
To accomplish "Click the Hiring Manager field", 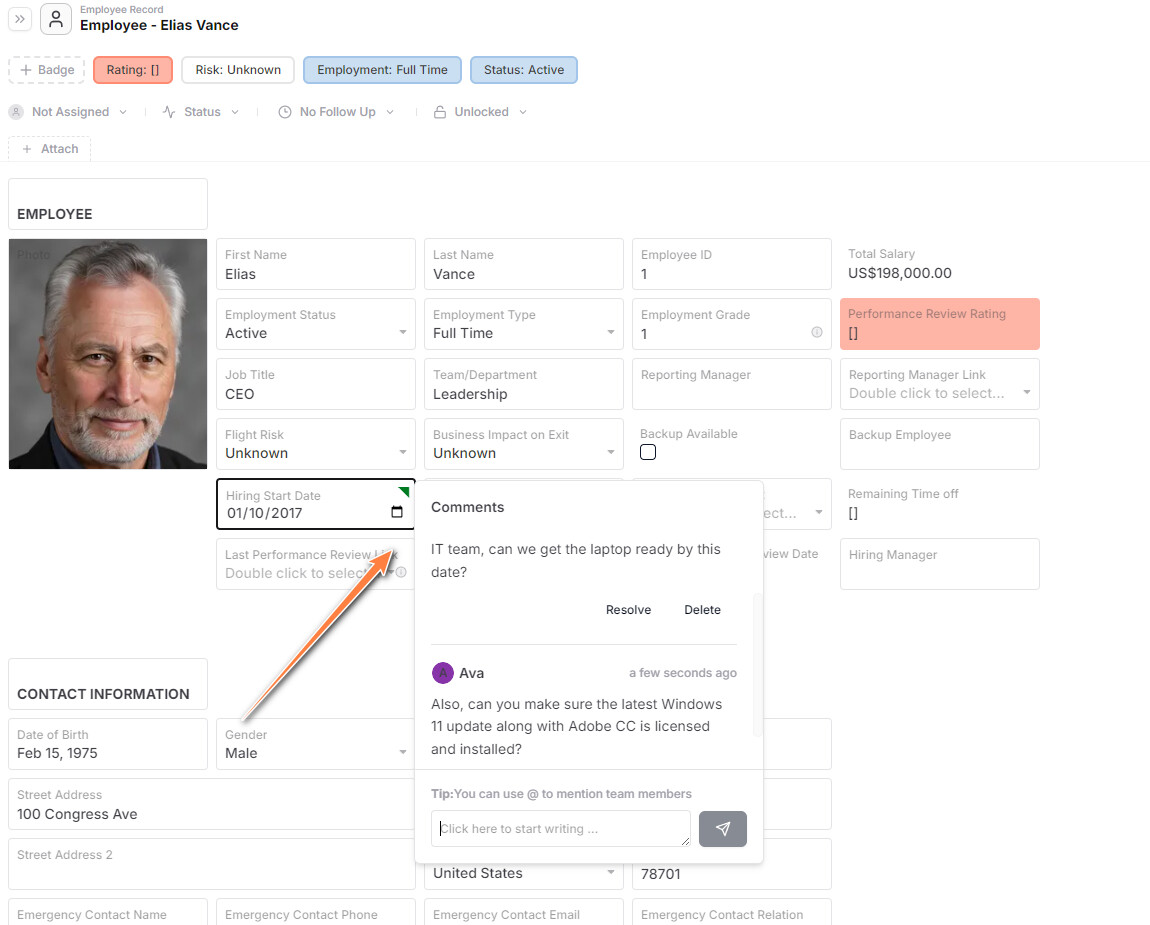I will 940,564.
